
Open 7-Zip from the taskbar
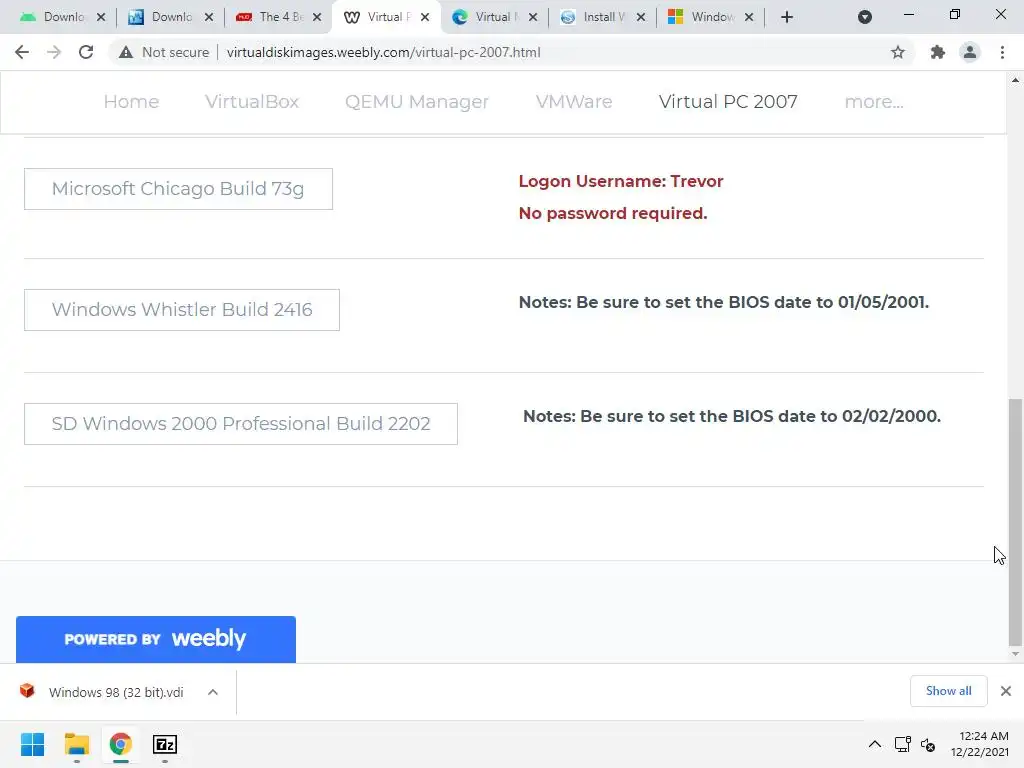(x=165, y=744)
